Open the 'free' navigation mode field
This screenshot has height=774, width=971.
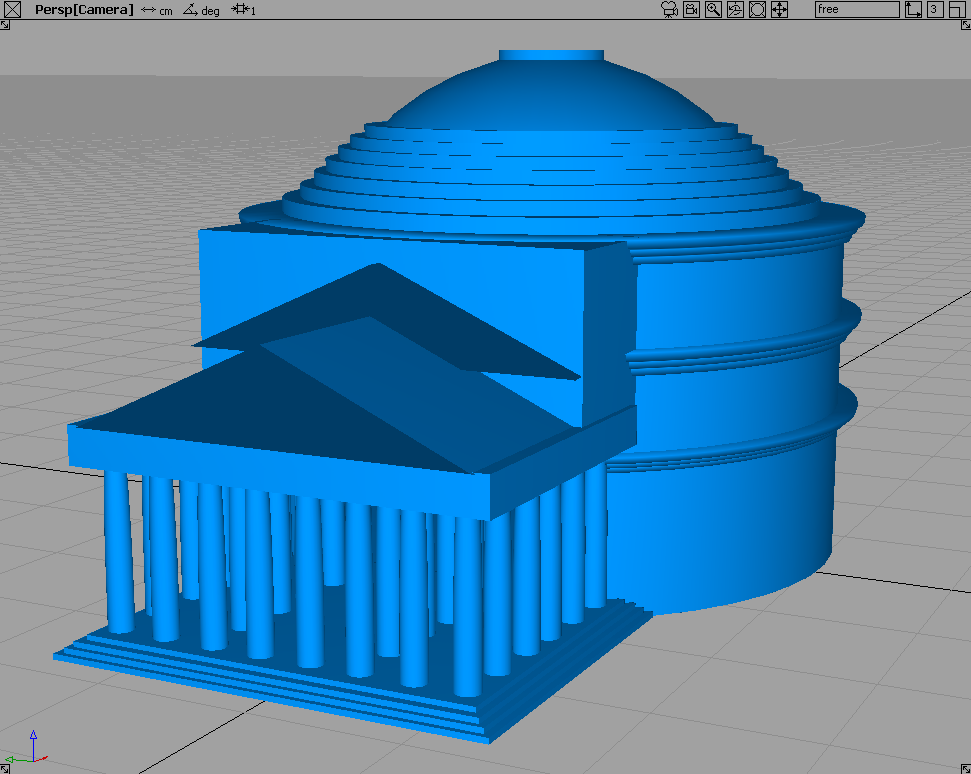pyautogui.click(x=856, y=10)
